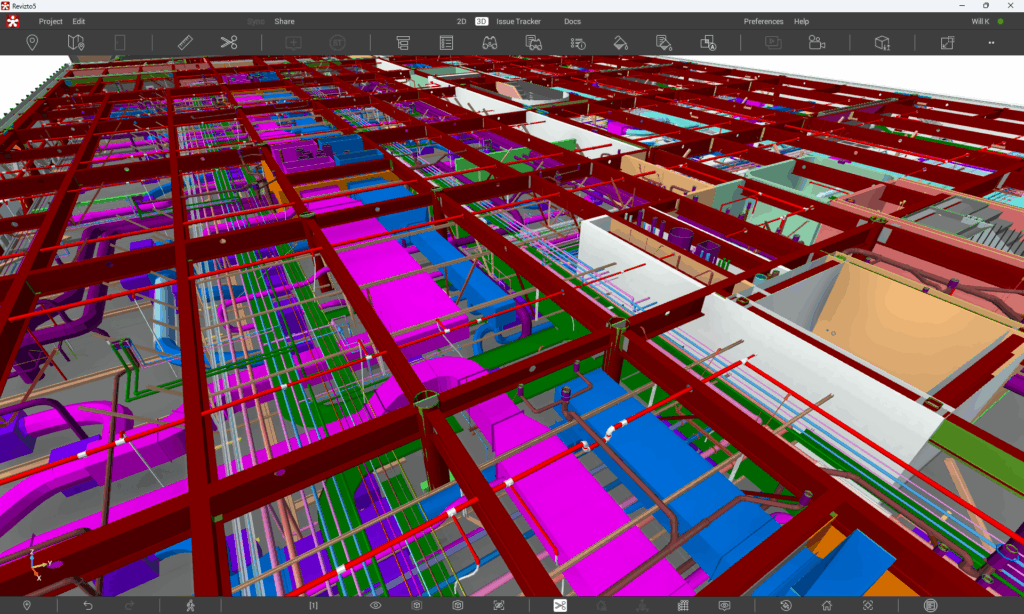Image resolution: width=1024 pixels, height=614 pixels.
Task: Open the video camera recording tool
Action: 817,42
